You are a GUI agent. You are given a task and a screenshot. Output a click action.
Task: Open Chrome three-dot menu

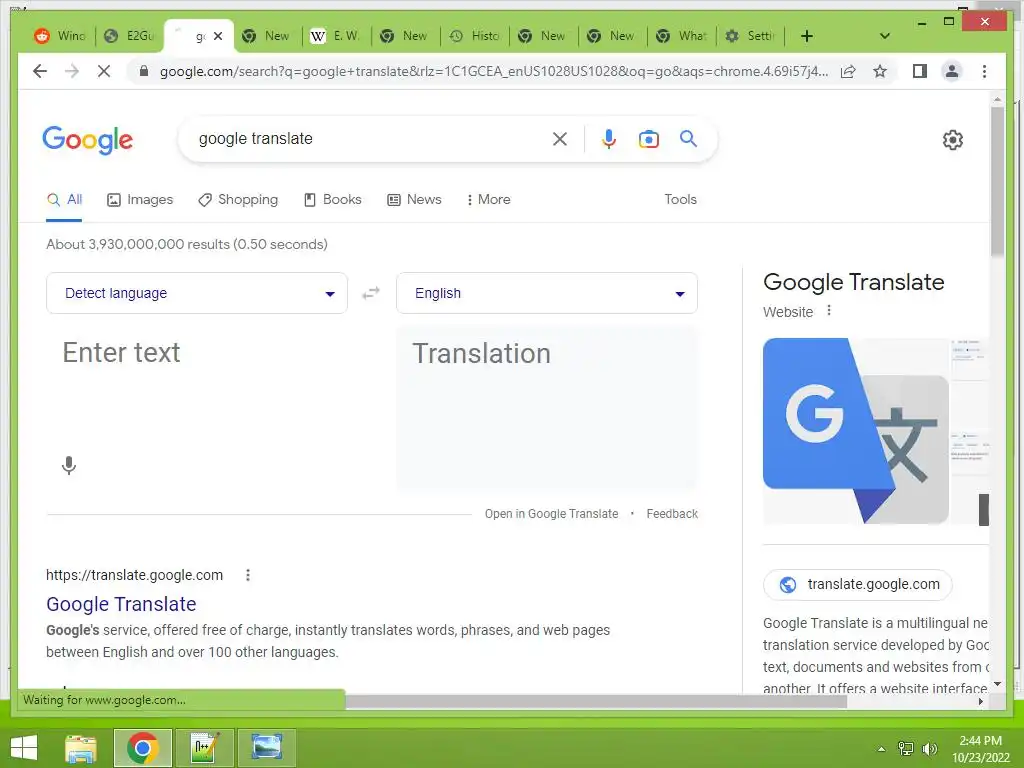984,71
